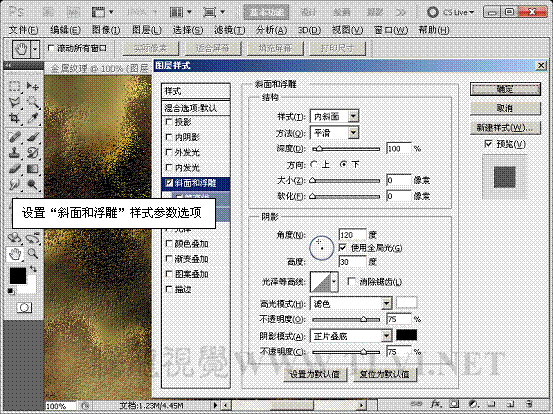This screenshot has height=414, width=553.
Task: Select the Clone Stamp tool
Action: tap(14, 153)
